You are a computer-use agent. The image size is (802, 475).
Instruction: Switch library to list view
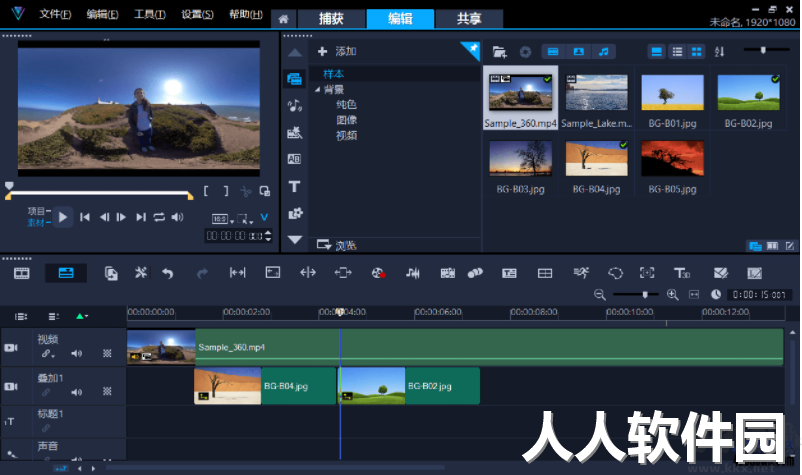coord(677,52)
